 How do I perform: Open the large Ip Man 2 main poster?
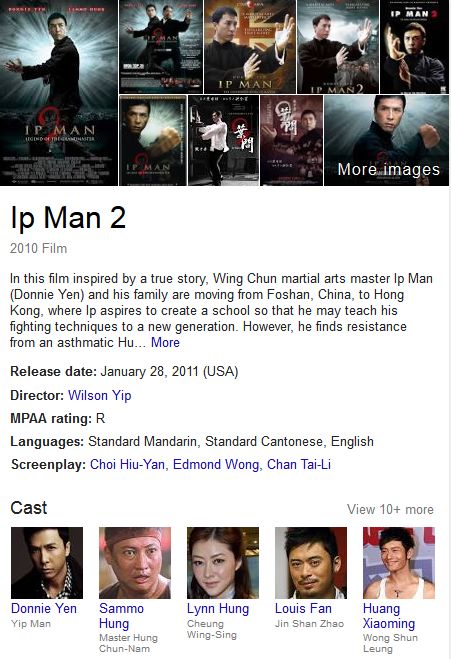pos(59,92)
